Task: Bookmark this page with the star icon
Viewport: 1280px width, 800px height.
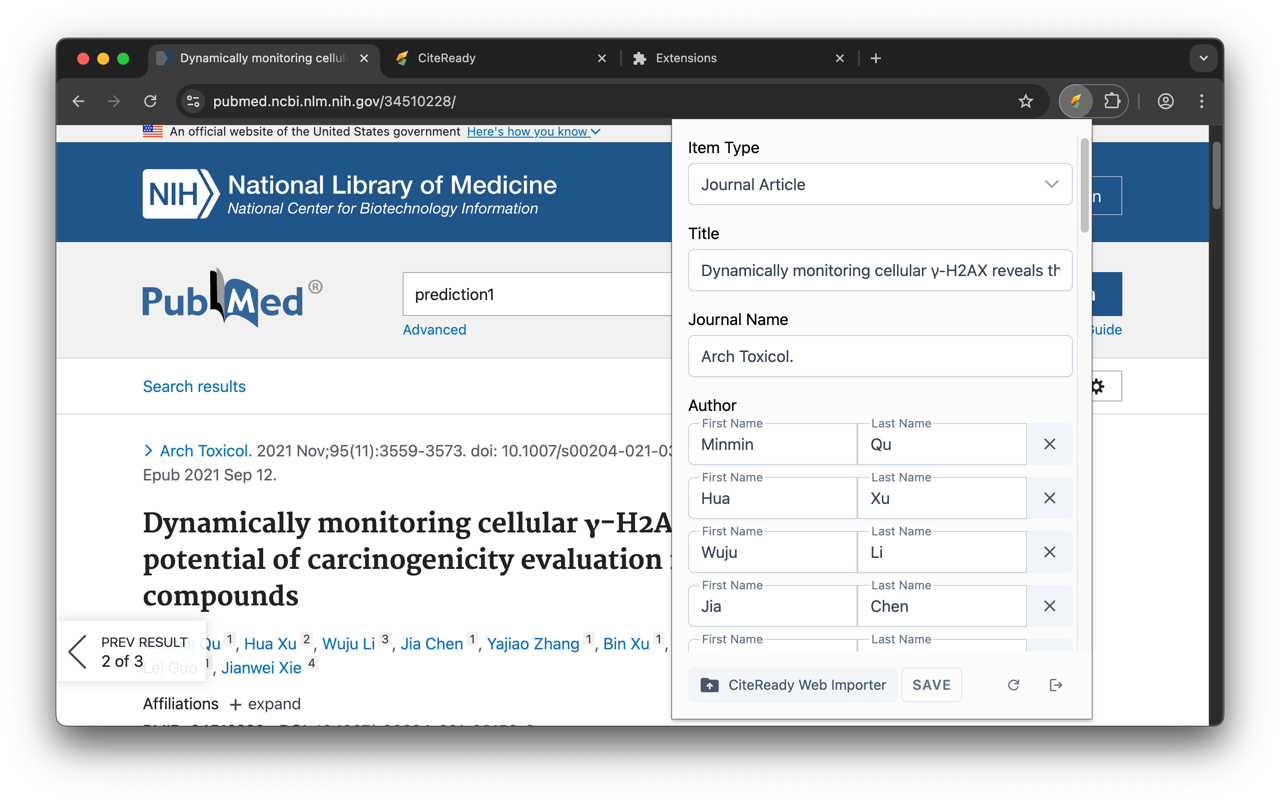Action: pos(1025,101)
